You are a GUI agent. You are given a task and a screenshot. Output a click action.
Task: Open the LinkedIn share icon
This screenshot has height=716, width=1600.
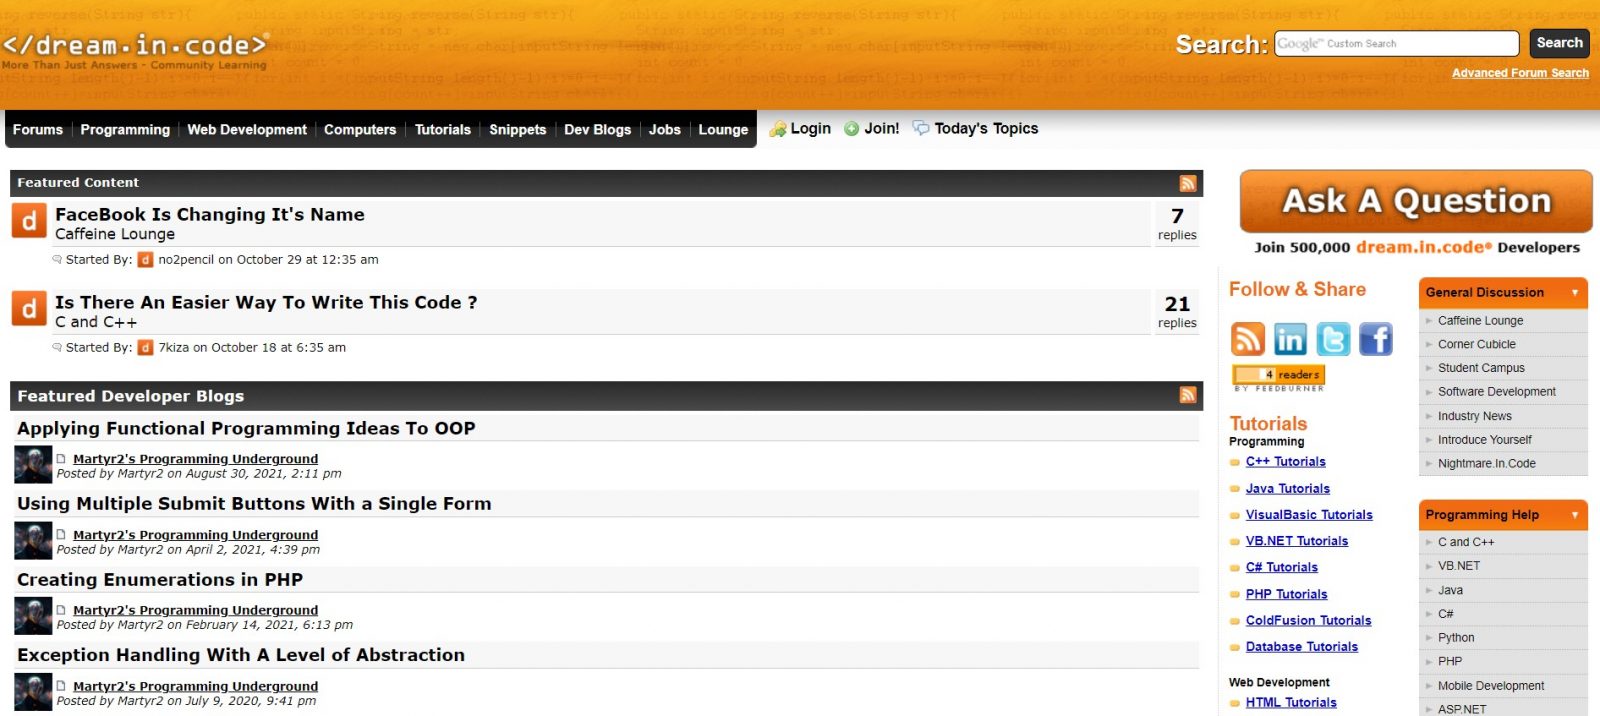[x=1290, y=339]
